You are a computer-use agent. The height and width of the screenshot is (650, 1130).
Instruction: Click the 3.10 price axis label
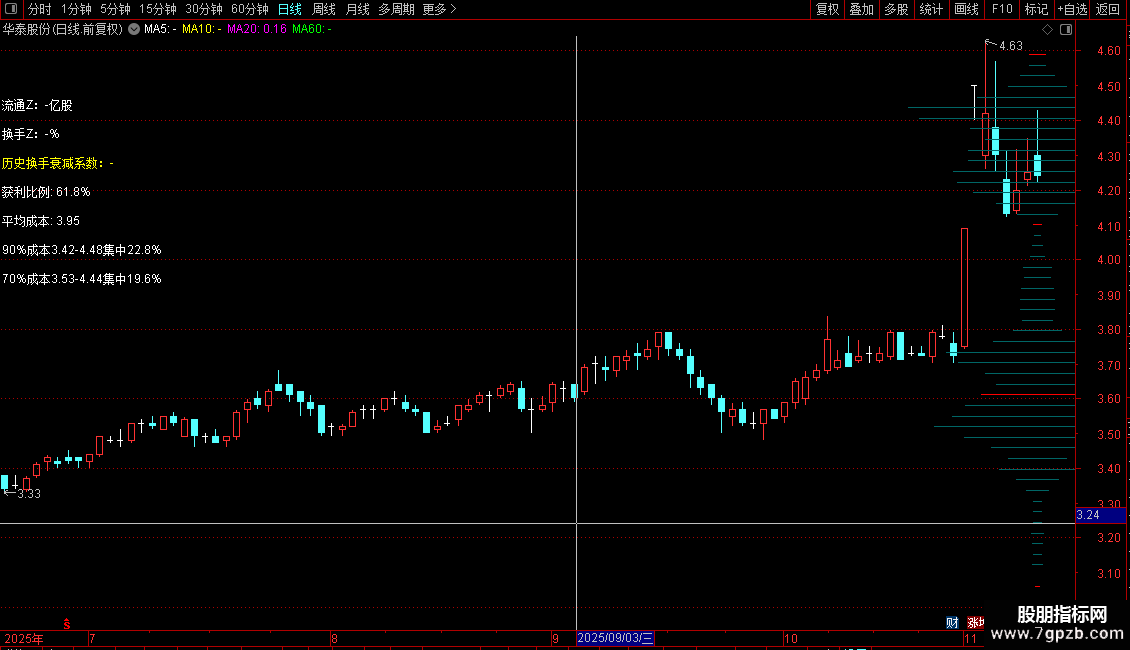click(x=1108, y=574)
